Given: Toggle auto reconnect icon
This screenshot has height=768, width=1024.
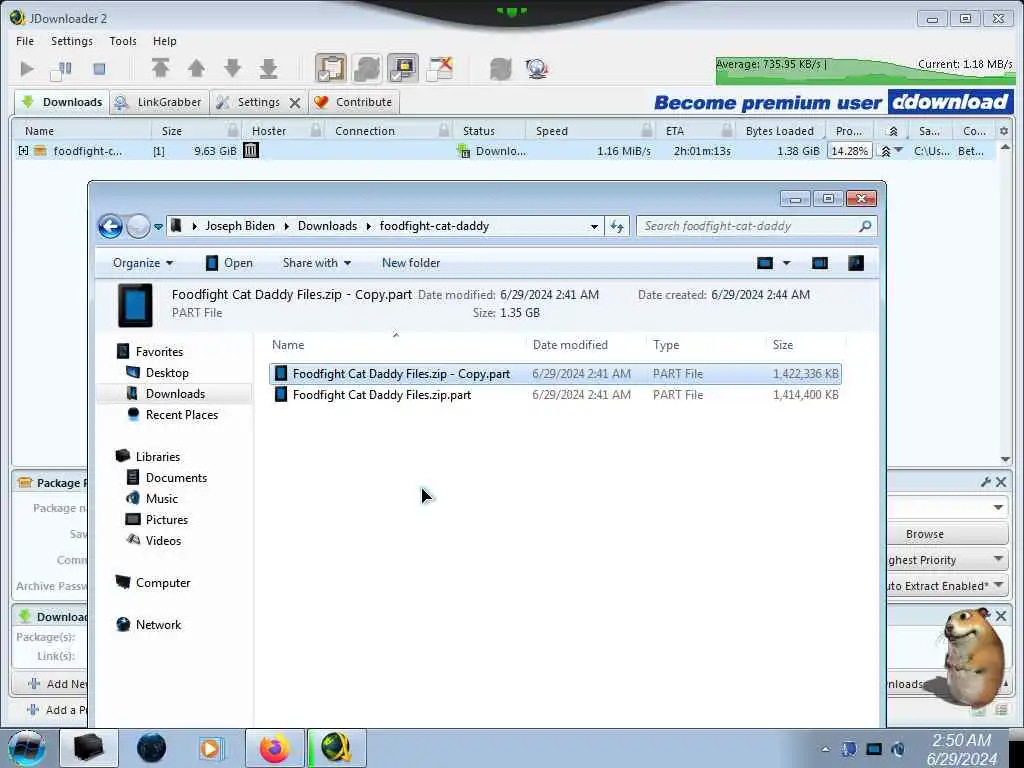Looking at the screenshot, I should click(x=367, y=68).
